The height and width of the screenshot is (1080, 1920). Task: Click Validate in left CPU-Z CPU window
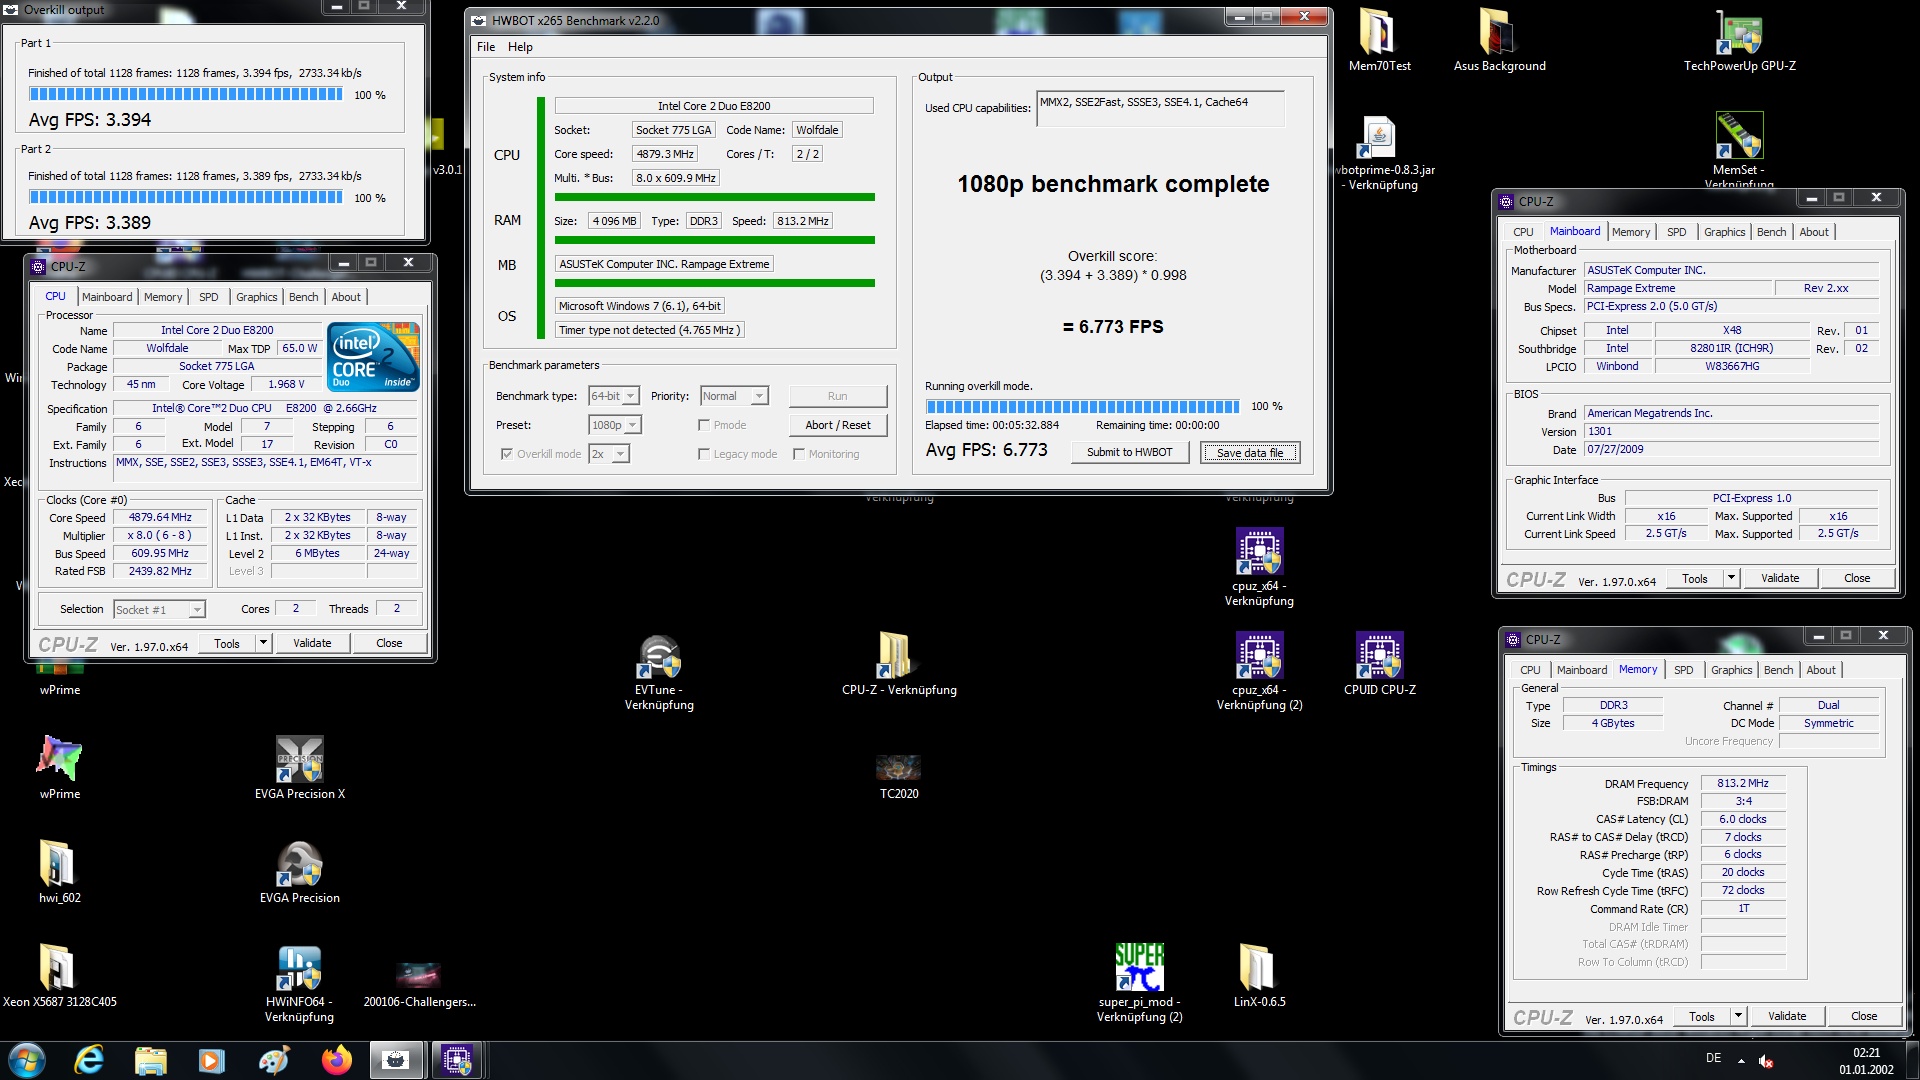[x=312, y=643]
